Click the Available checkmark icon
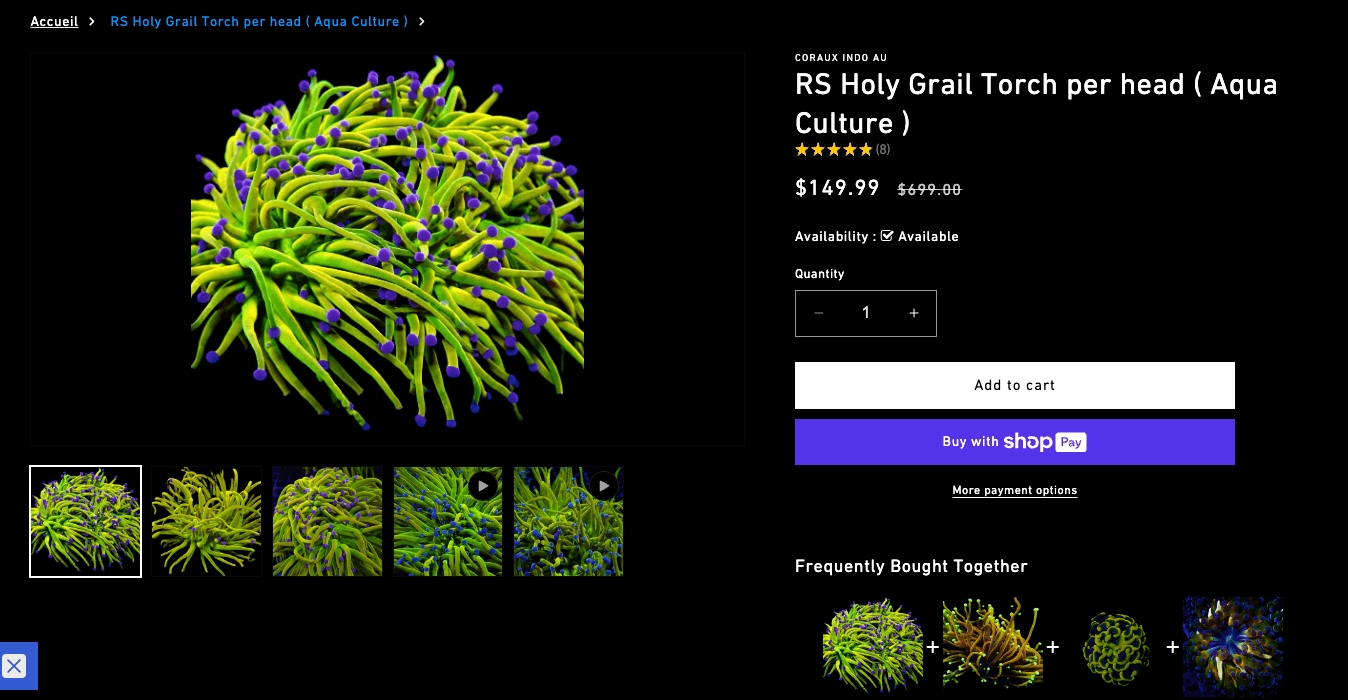 coord(886,236)
